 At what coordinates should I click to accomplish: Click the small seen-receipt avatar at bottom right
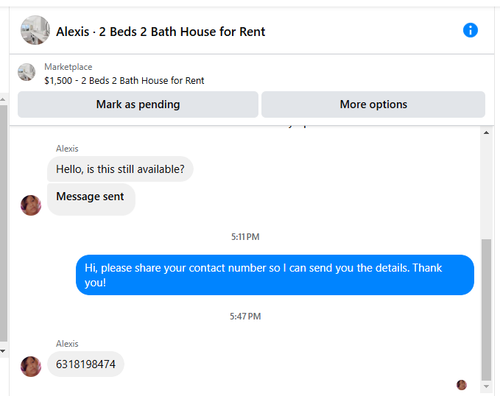point(461,385)
